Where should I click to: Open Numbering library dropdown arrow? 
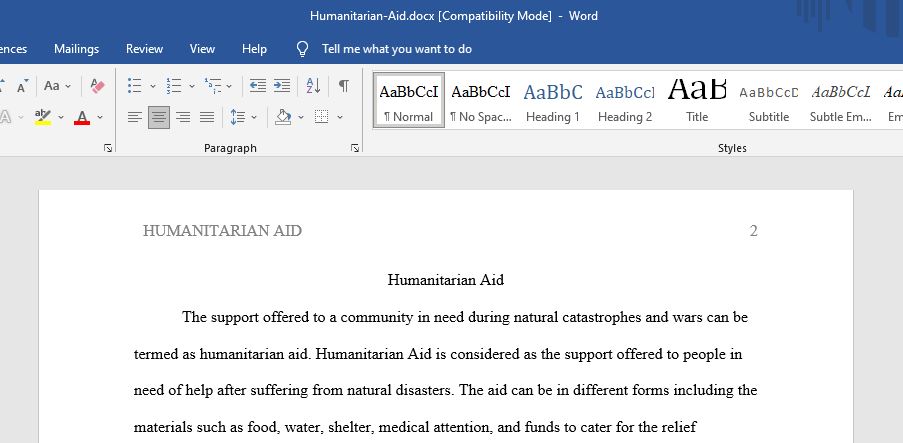pyautogui.click(x=192, y=86)
